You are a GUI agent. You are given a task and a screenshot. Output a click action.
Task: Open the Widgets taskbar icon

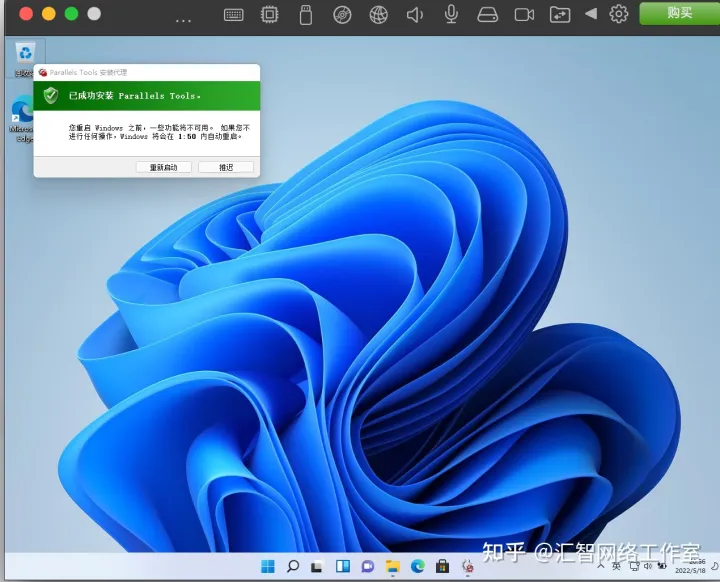343,566
